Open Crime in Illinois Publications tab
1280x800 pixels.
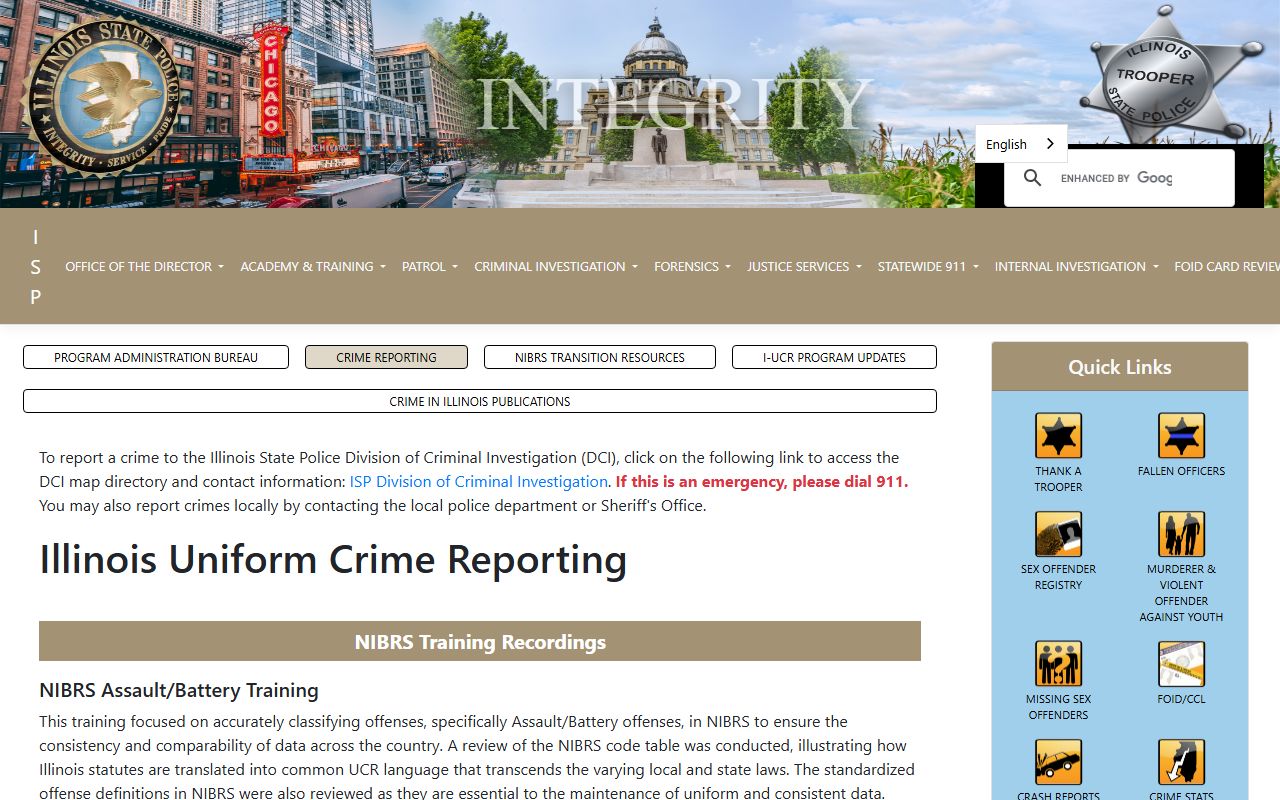(x=480, y=401)
